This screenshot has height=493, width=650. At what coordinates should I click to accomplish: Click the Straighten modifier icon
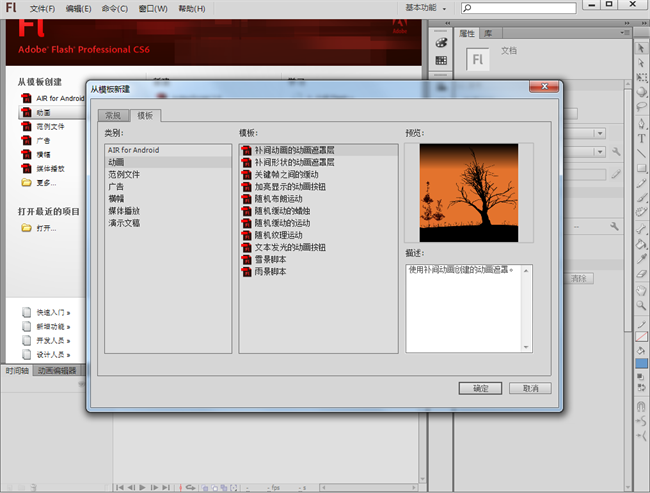click(641, 435)
